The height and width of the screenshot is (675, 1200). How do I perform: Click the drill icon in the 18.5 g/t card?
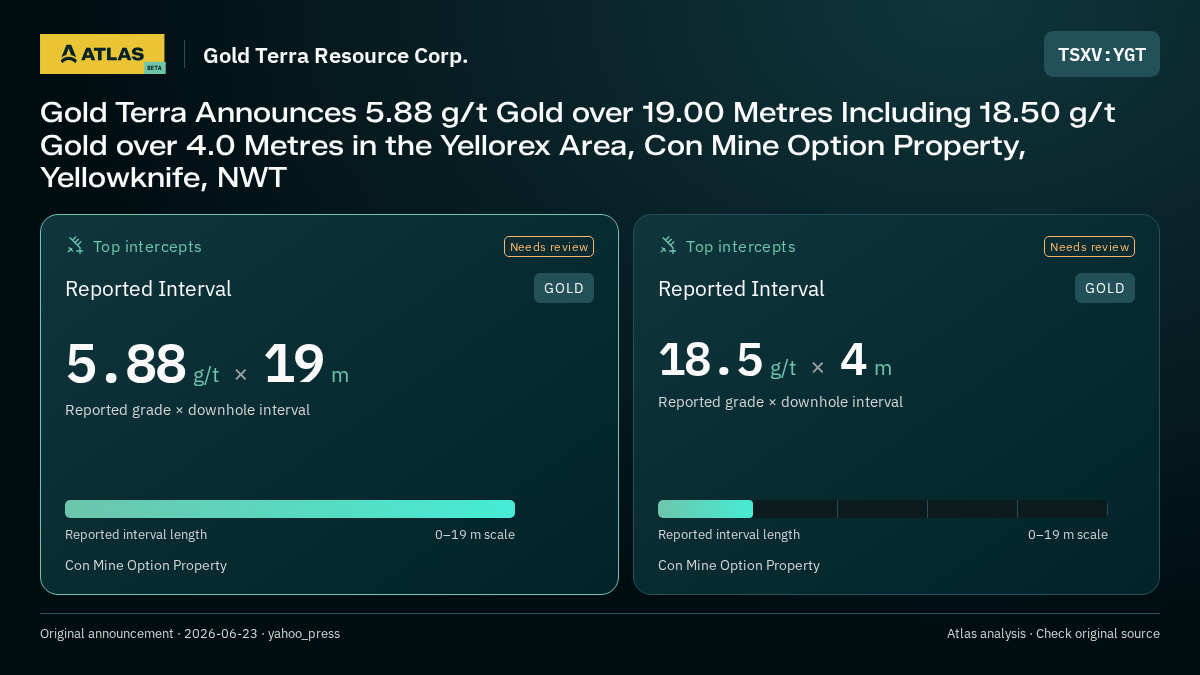(x=668, y=245)
